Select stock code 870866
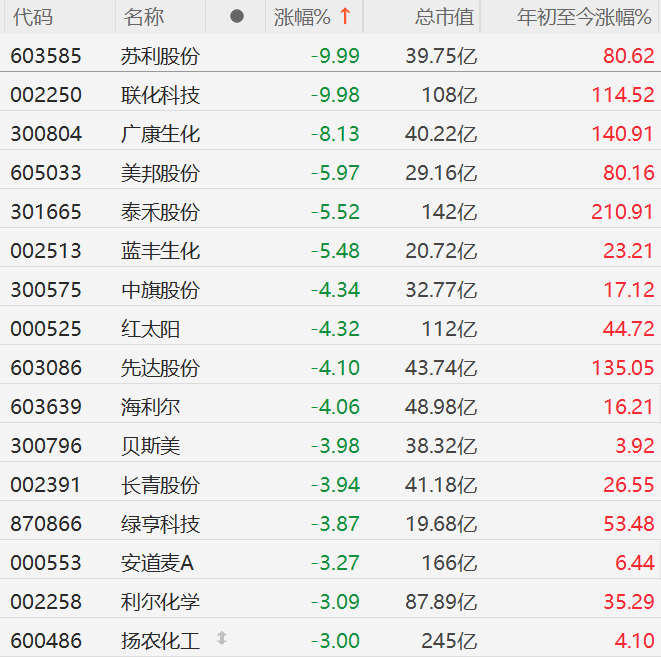This screenshot has width=661, height=657. pos(46,524)
